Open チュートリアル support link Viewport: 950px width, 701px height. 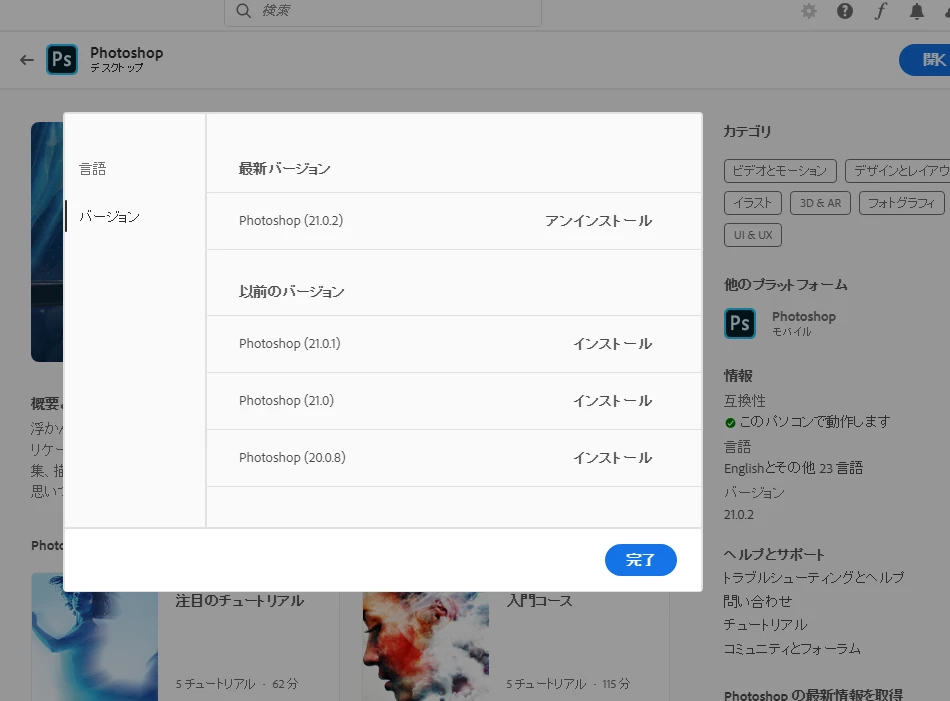[766, 625]
